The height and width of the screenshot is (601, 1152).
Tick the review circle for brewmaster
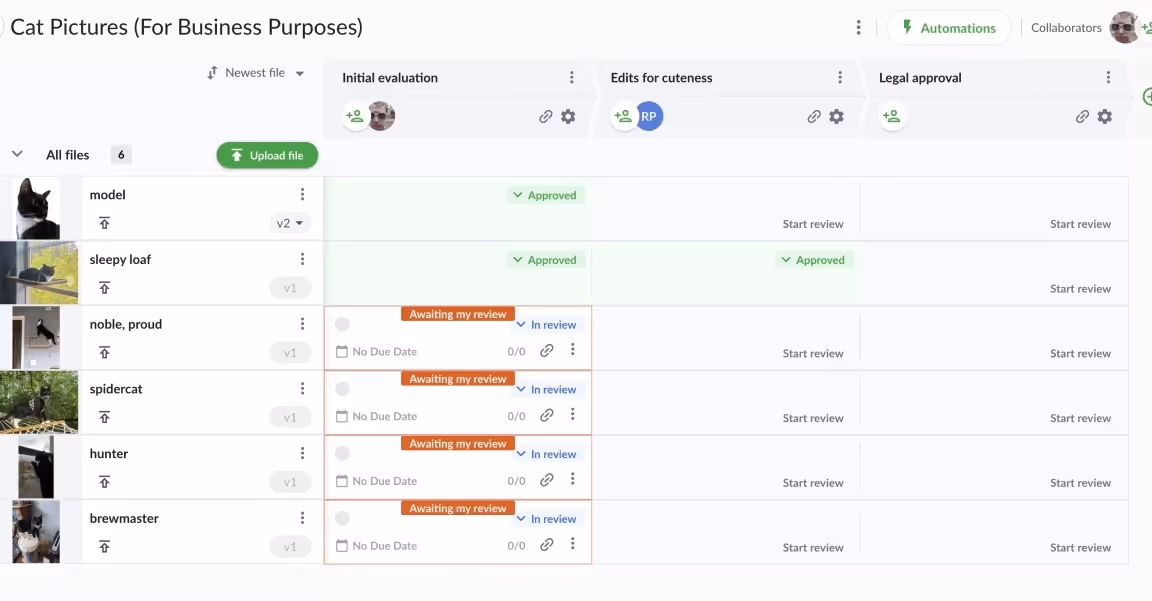click(342, 517)
